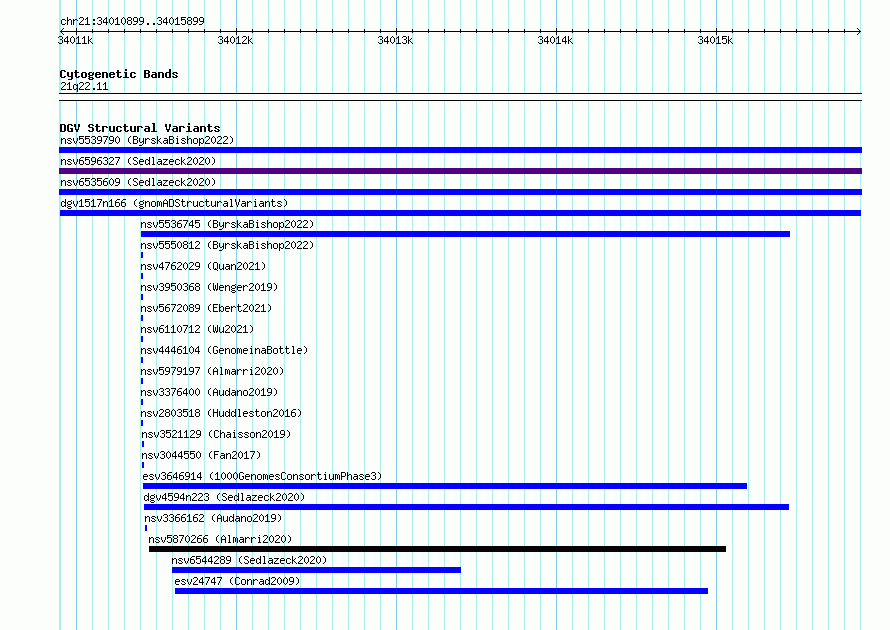Select the nsv6110712 (Wu2021) label
890x630 pixels.
(197, 329)
